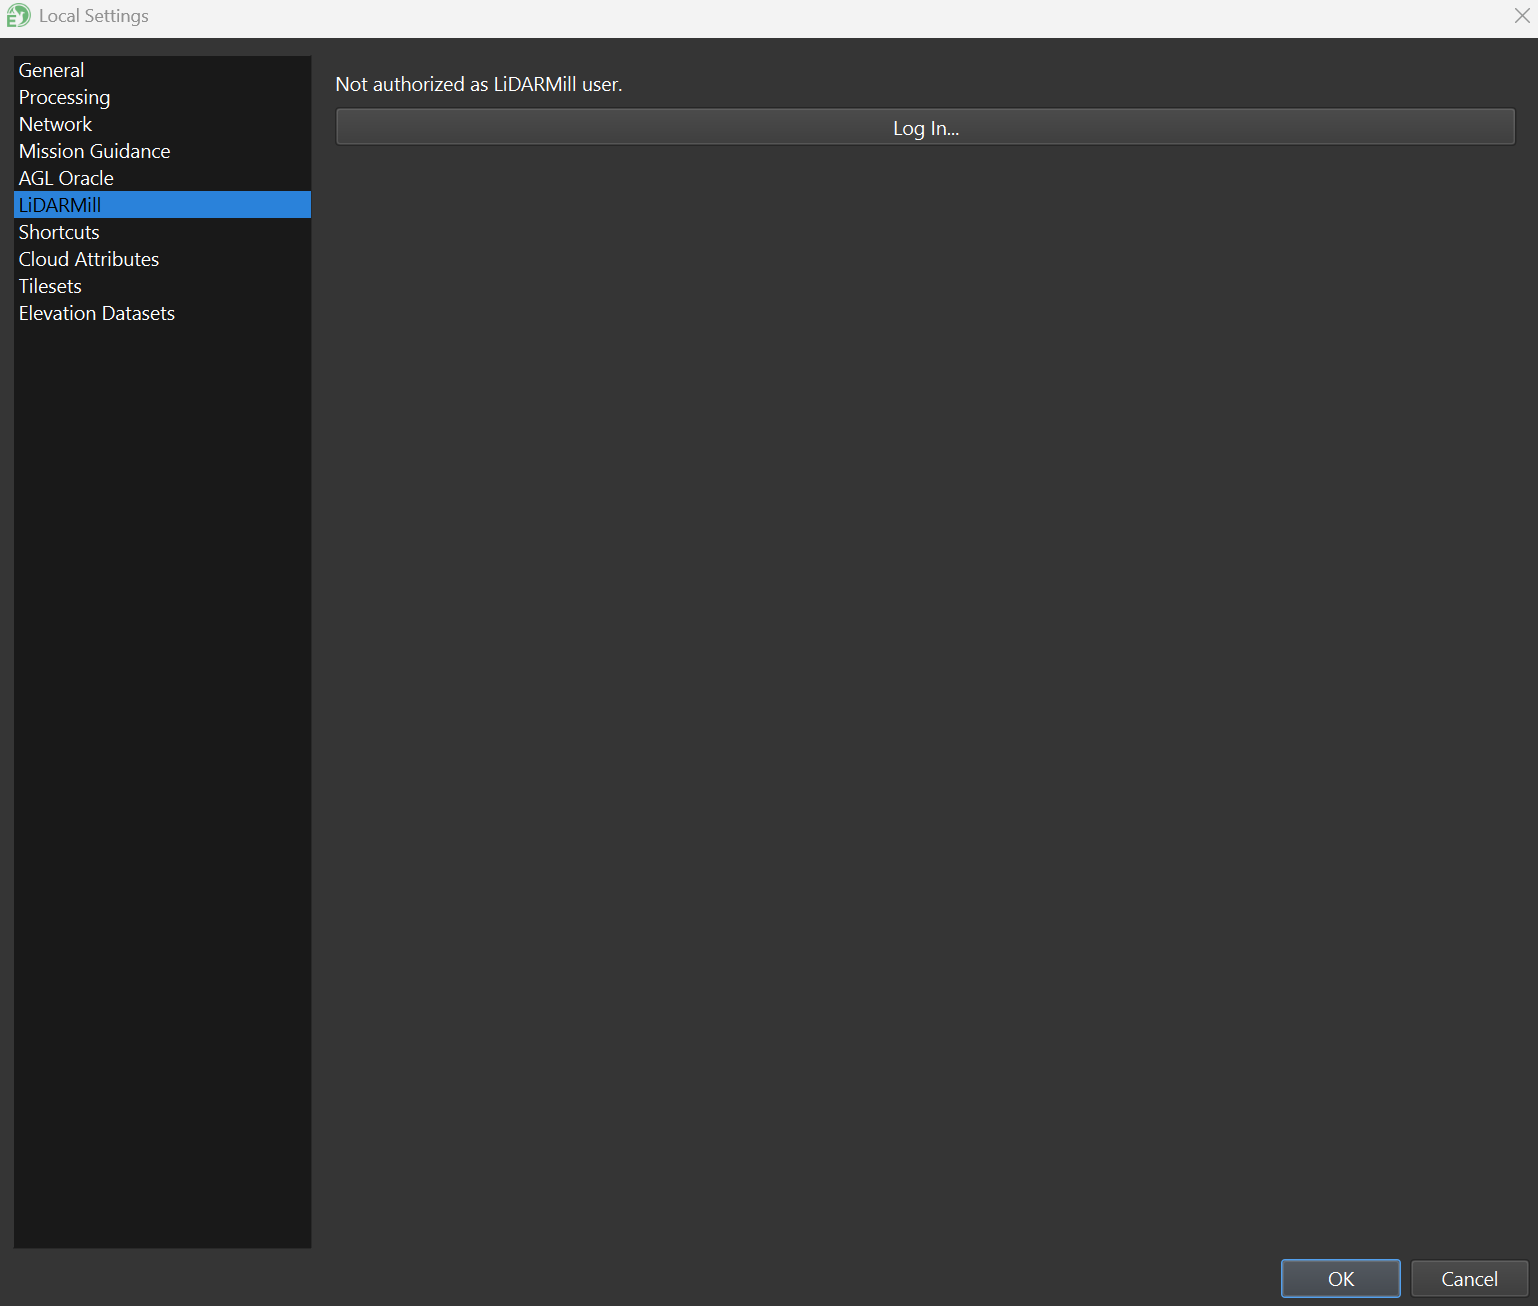Screen dimensions: 1538x1306
Task: Select Processing in the settings list
Action: tap(65, 97)
